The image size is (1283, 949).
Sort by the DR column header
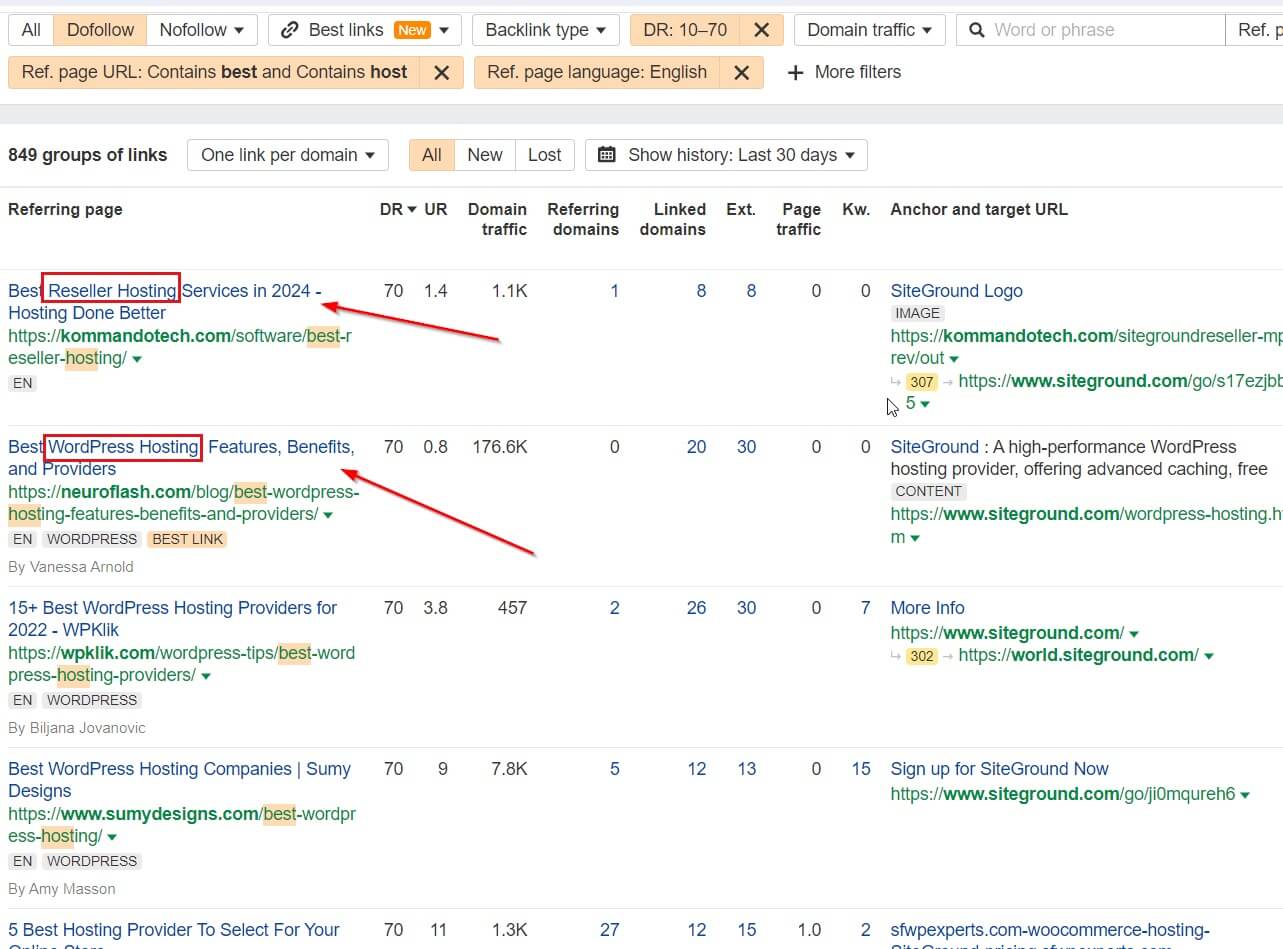pos(398,209)
